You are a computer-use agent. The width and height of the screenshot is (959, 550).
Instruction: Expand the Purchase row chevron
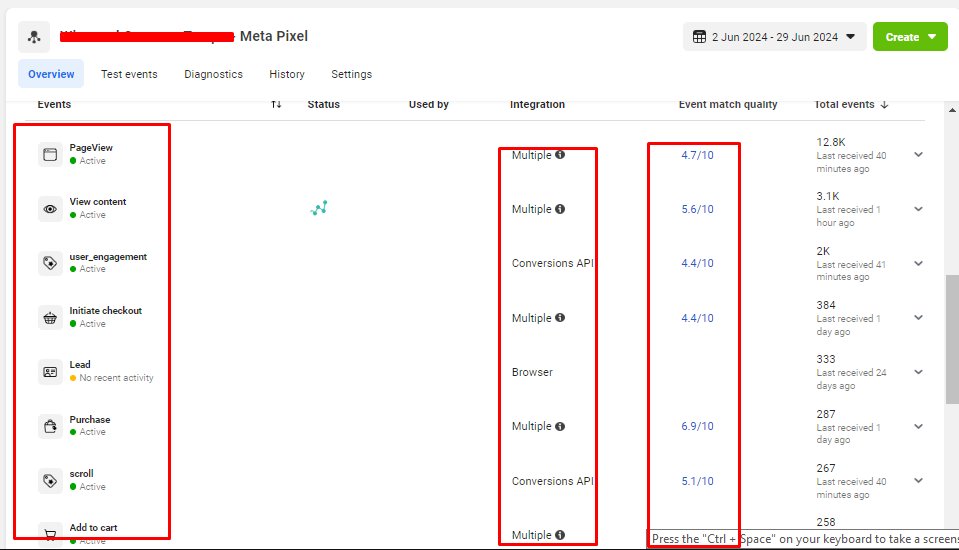918,426
